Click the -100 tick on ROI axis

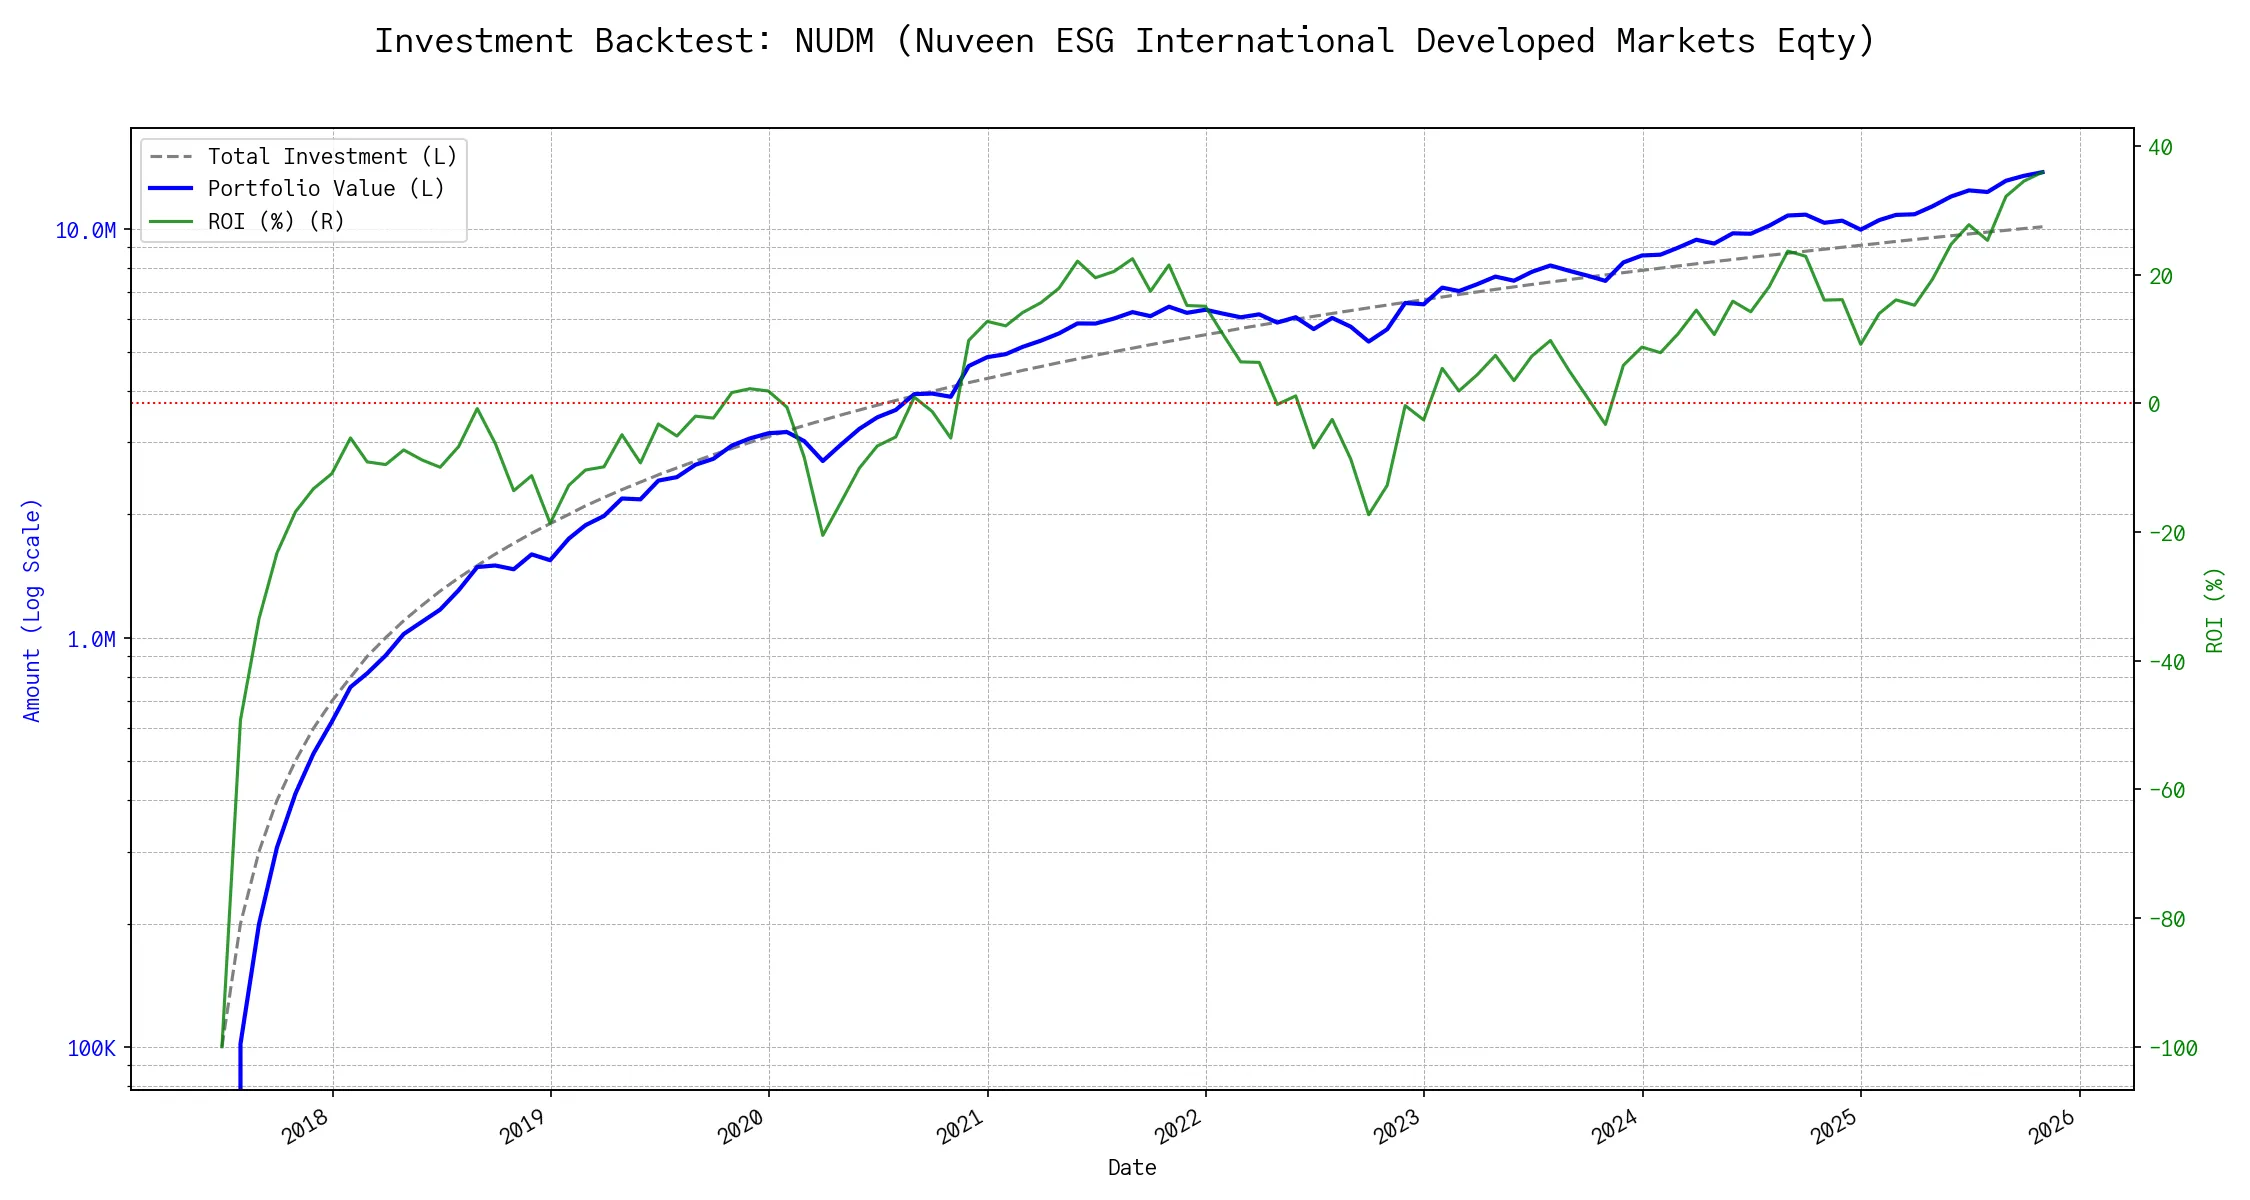pyautogui.click(x=2172, y=1048)
